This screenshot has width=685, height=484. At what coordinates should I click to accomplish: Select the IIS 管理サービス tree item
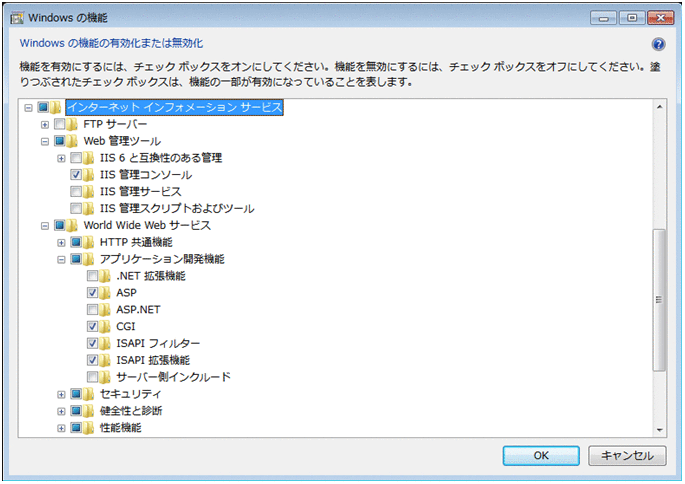click(141, 191)
